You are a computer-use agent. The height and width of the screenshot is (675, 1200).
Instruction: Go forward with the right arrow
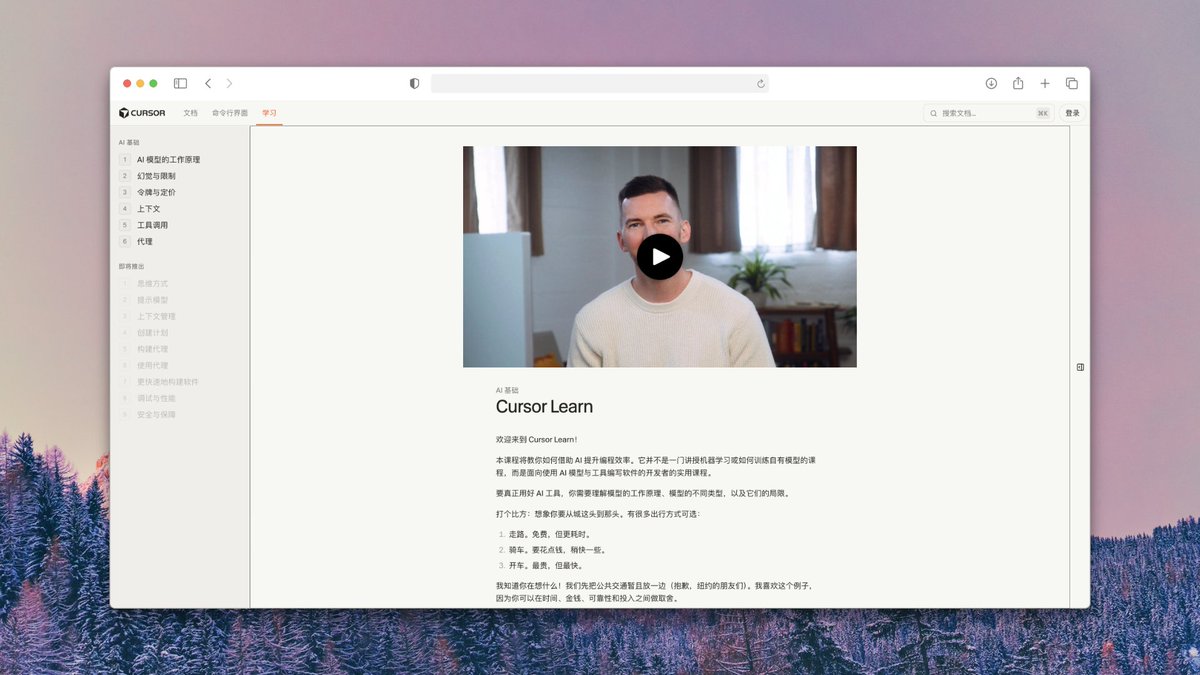click(229, 83)
